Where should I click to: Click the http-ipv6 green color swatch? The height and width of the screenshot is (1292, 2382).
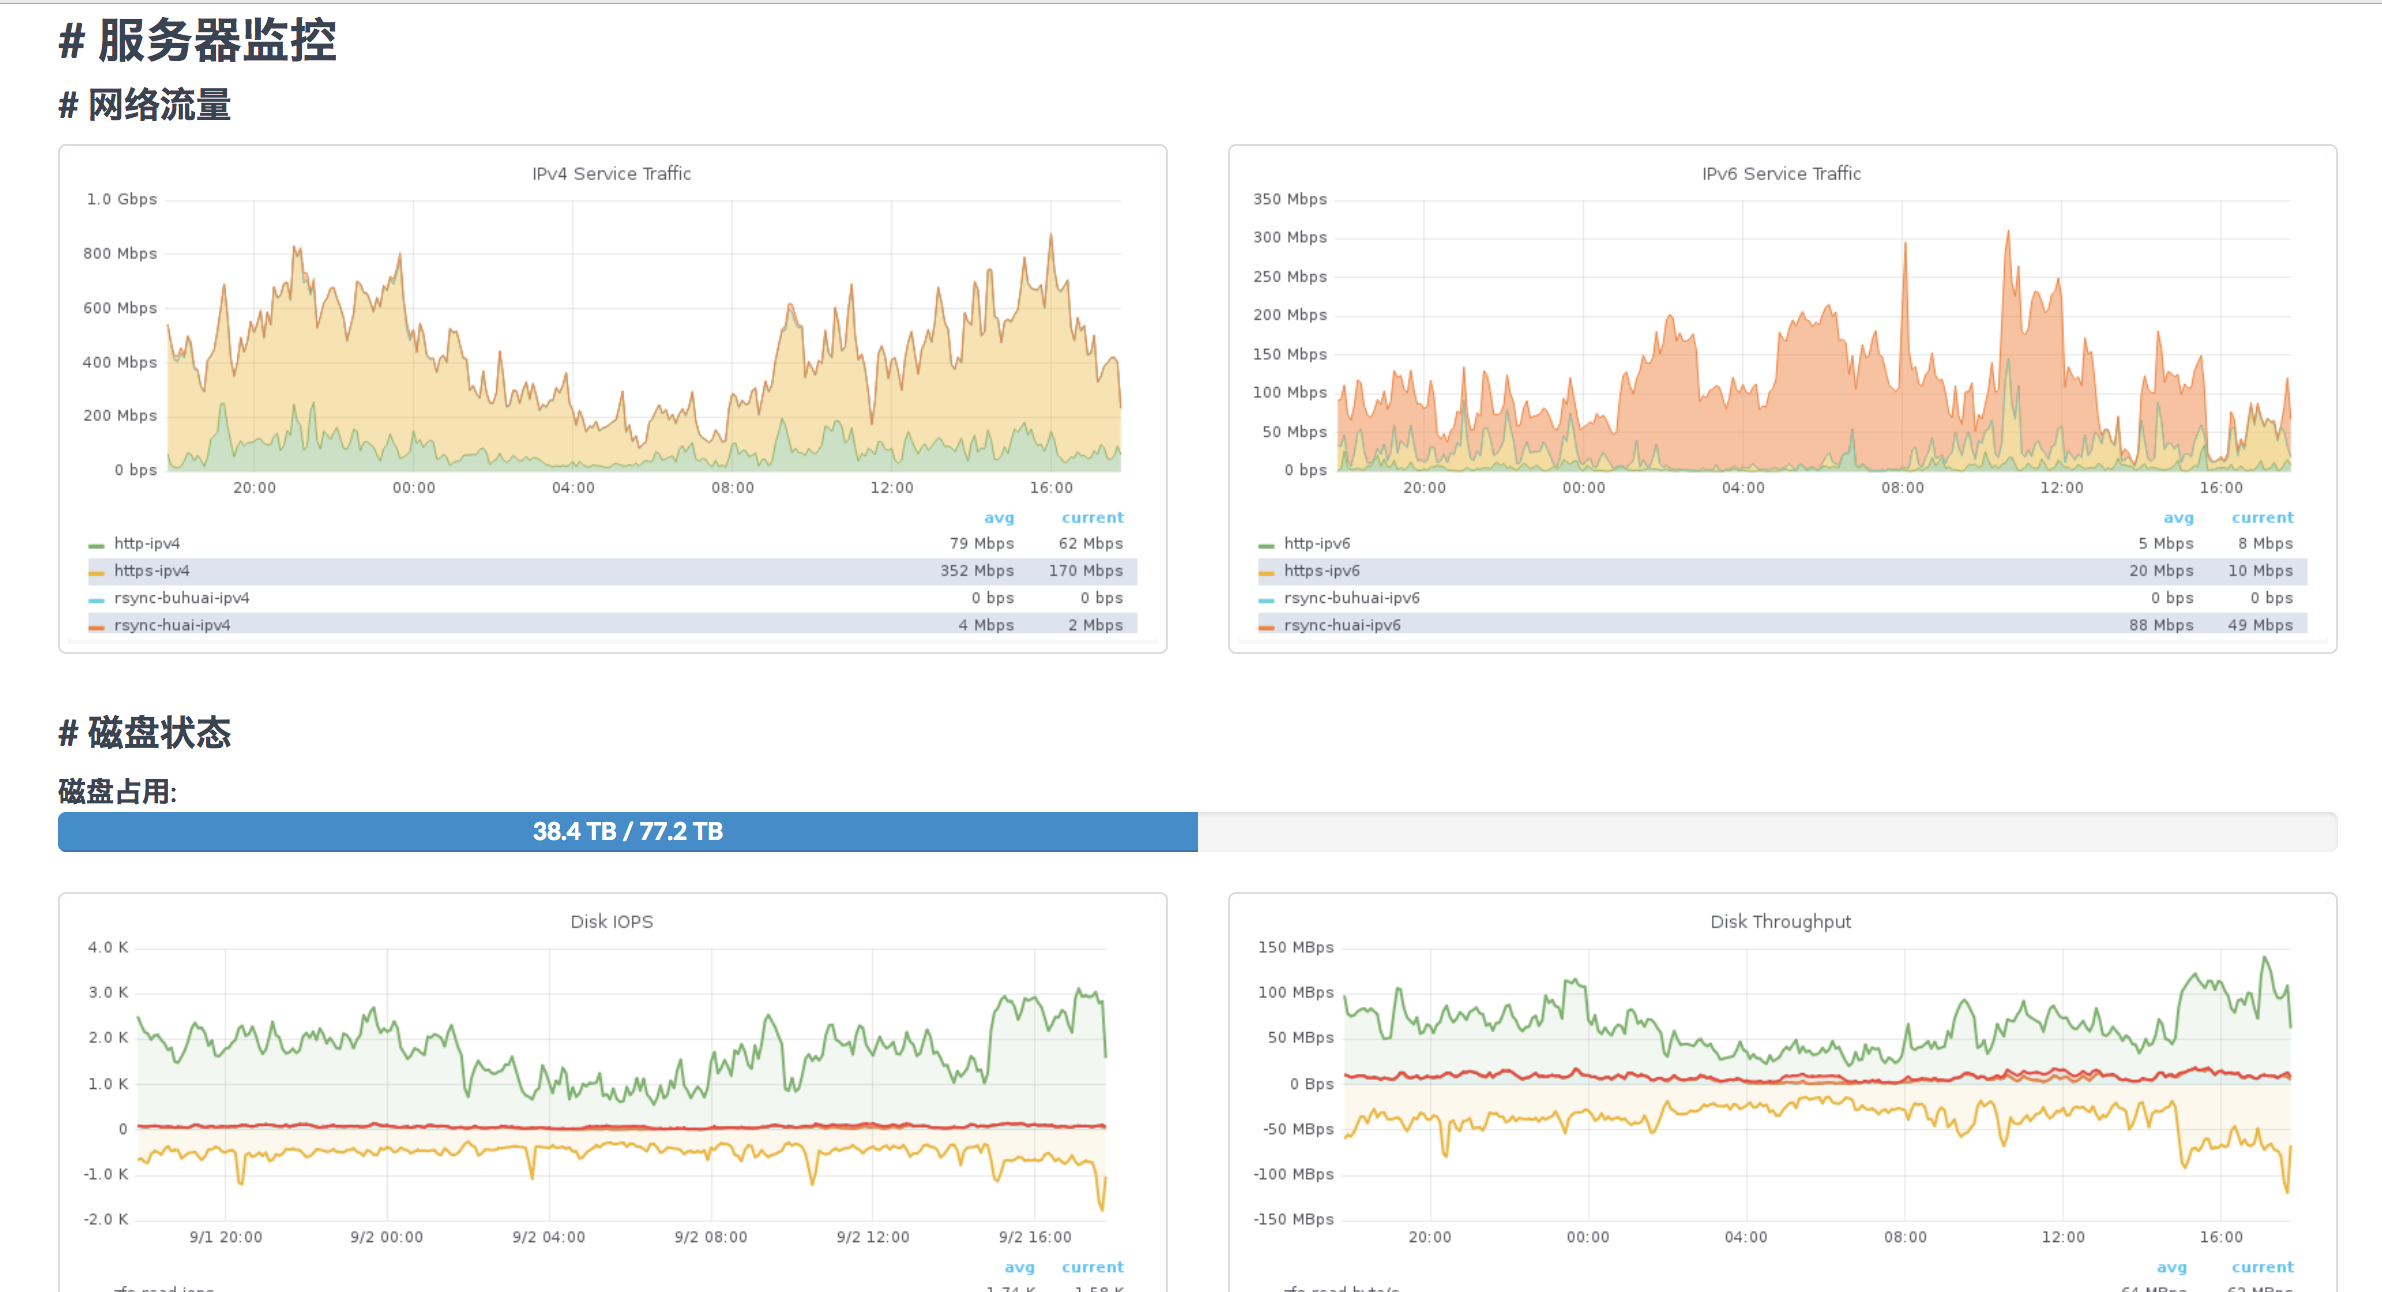point(1266,545)
